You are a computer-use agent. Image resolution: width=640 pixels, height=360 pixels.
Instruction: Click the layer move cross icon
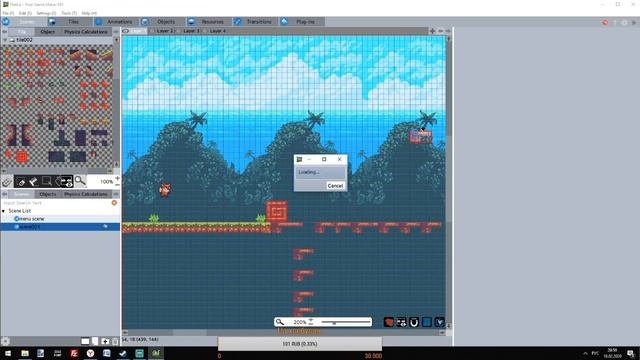coord(432,31)
